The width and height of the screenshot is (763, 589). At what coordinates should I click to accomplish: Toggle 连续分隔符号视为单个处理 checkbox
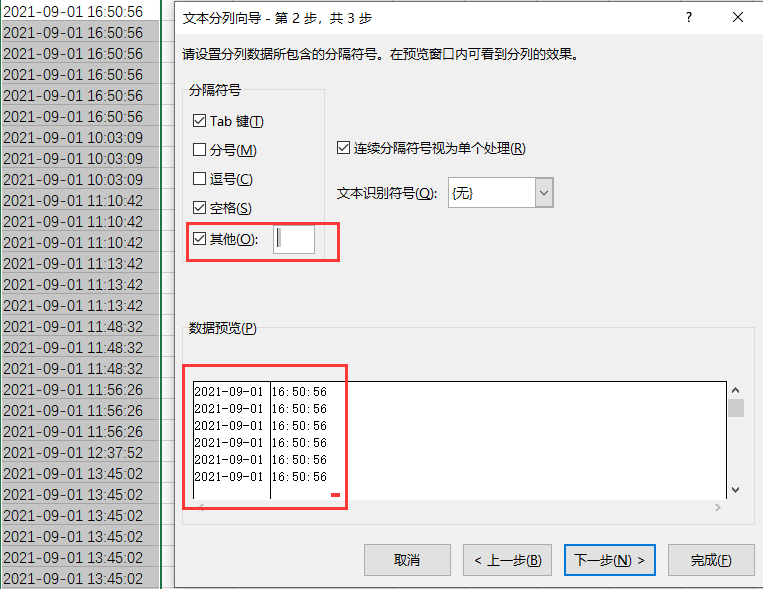click(344, 148)
